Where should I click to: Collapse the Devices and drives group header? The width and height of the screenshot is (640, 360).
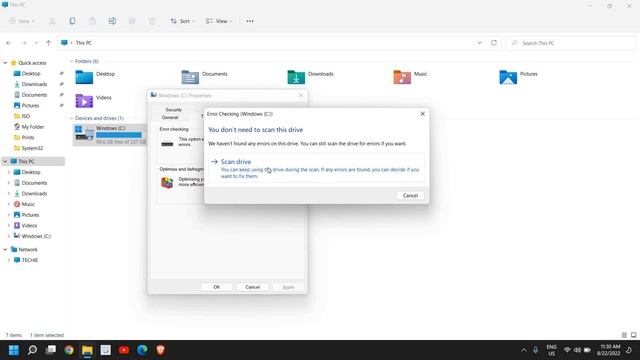click(x=71, y=118)
